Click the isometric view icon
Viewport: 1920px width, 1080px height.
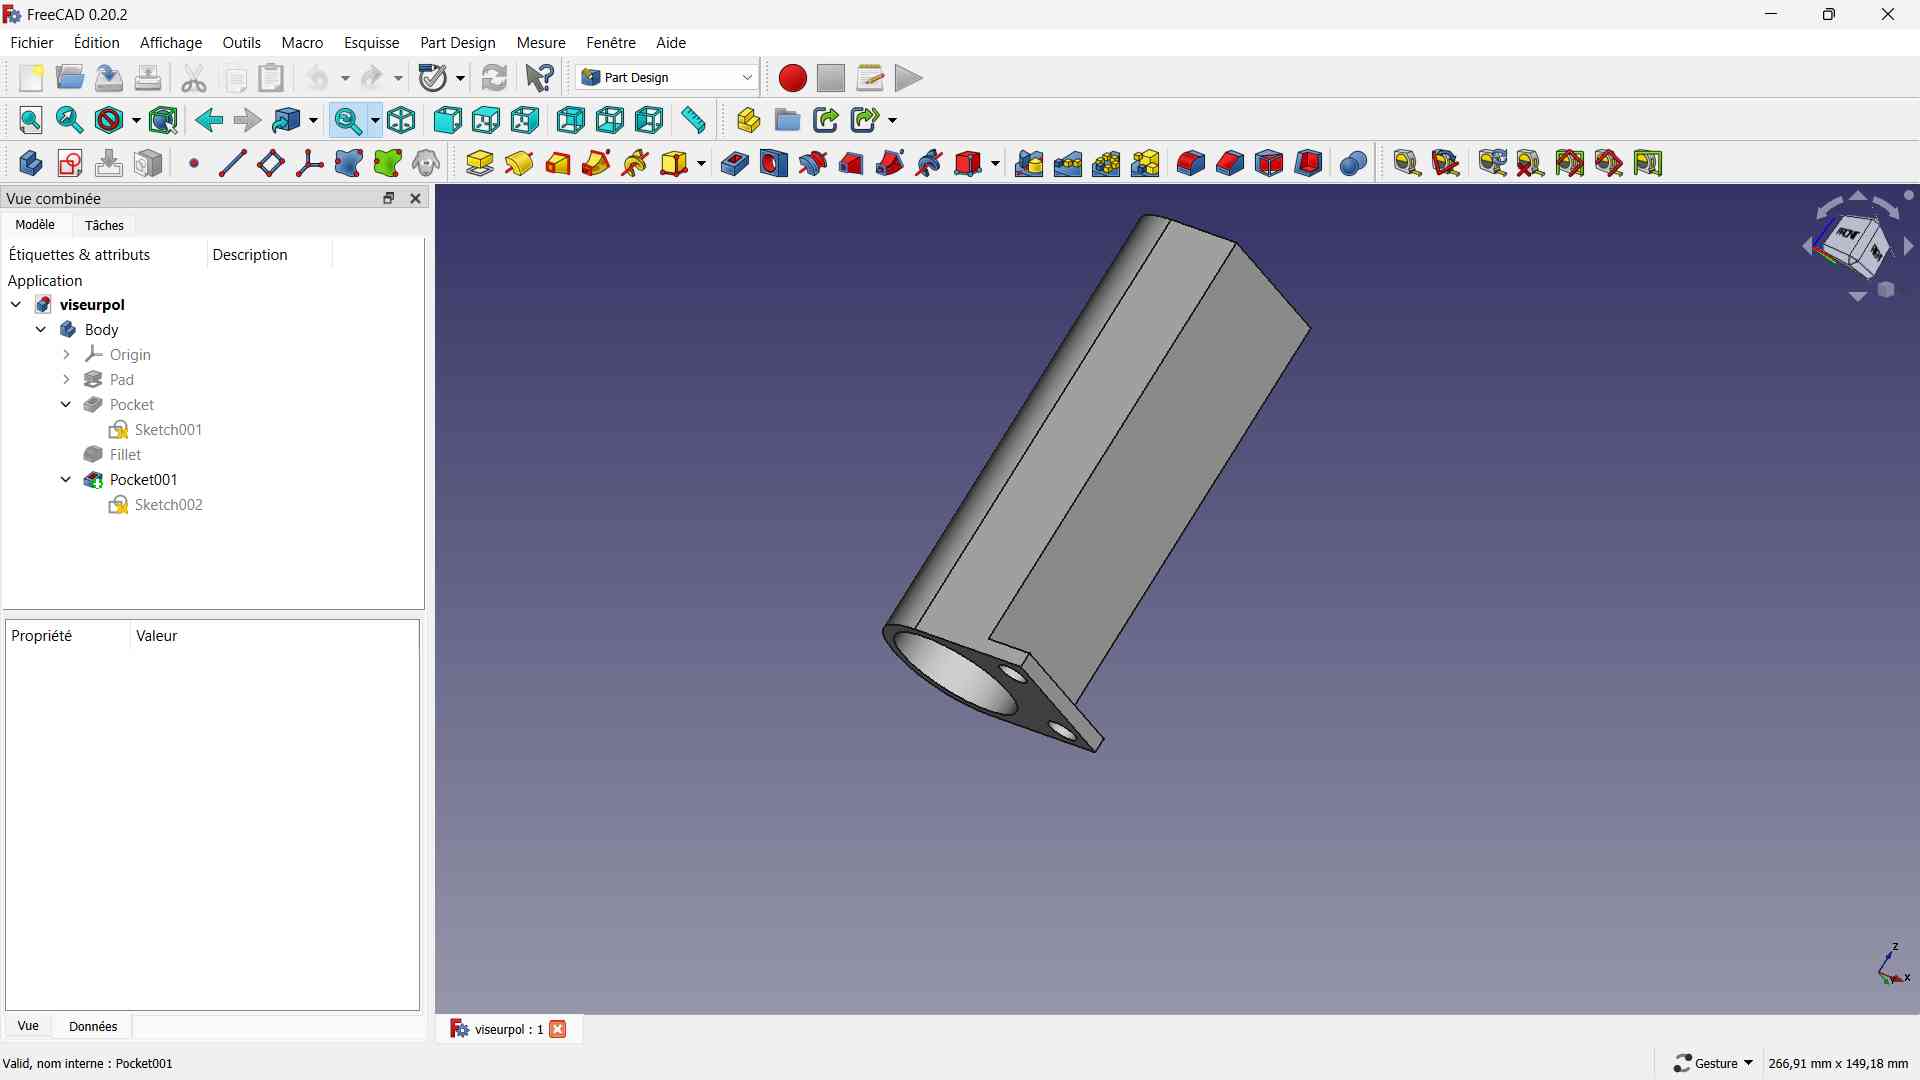pyautogui.click(x=401, y=120)
